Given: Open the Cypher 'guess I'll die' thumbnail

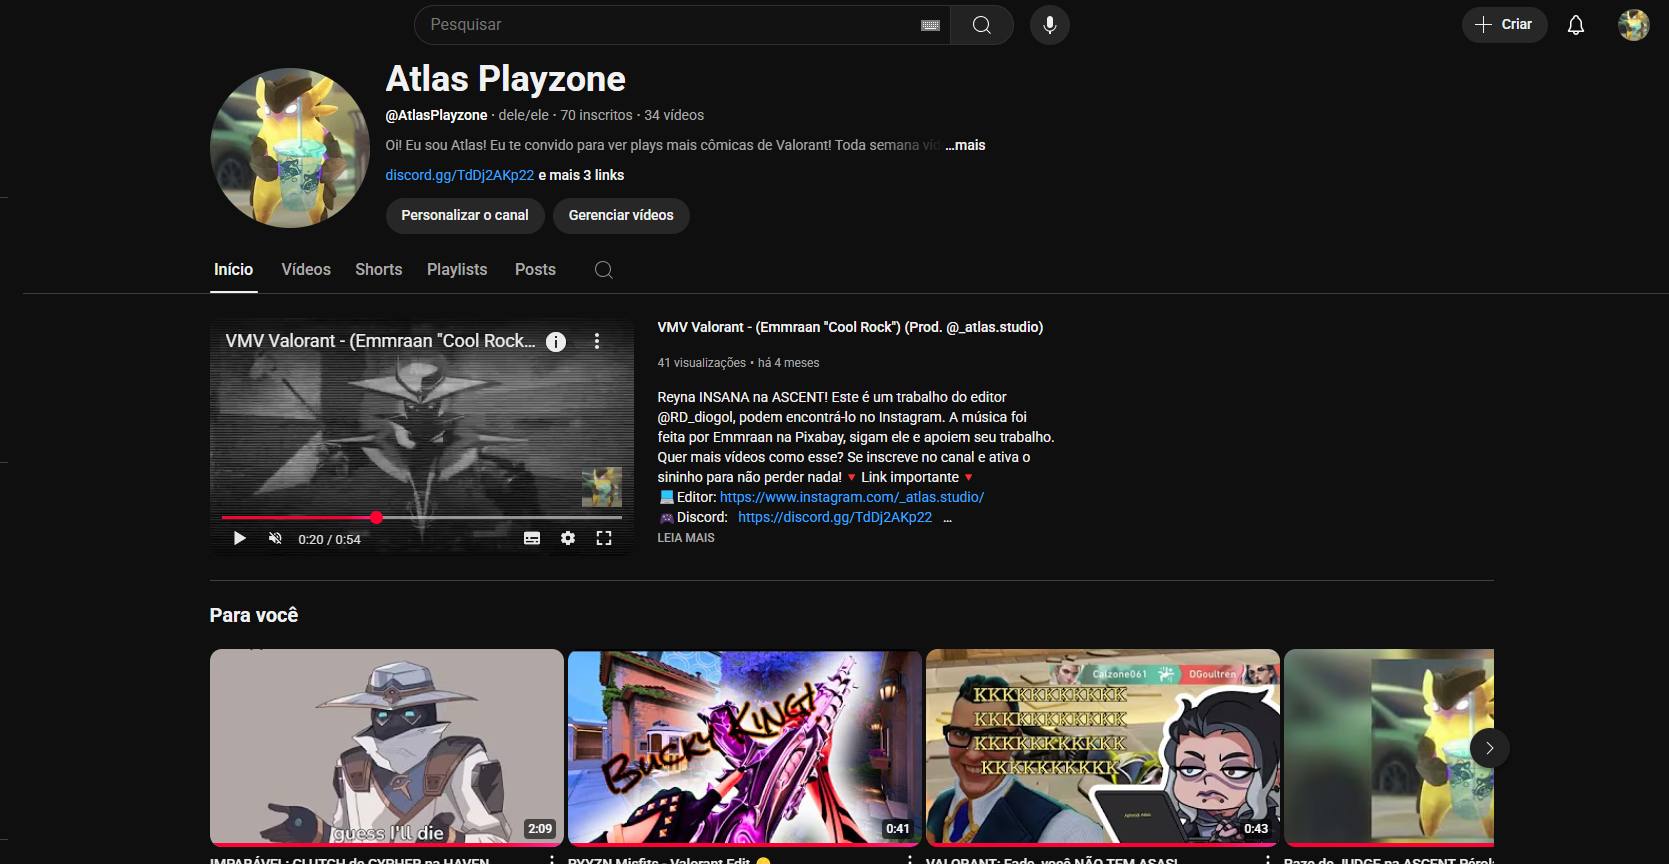Looking at the screenshot, I should point(387,747).
